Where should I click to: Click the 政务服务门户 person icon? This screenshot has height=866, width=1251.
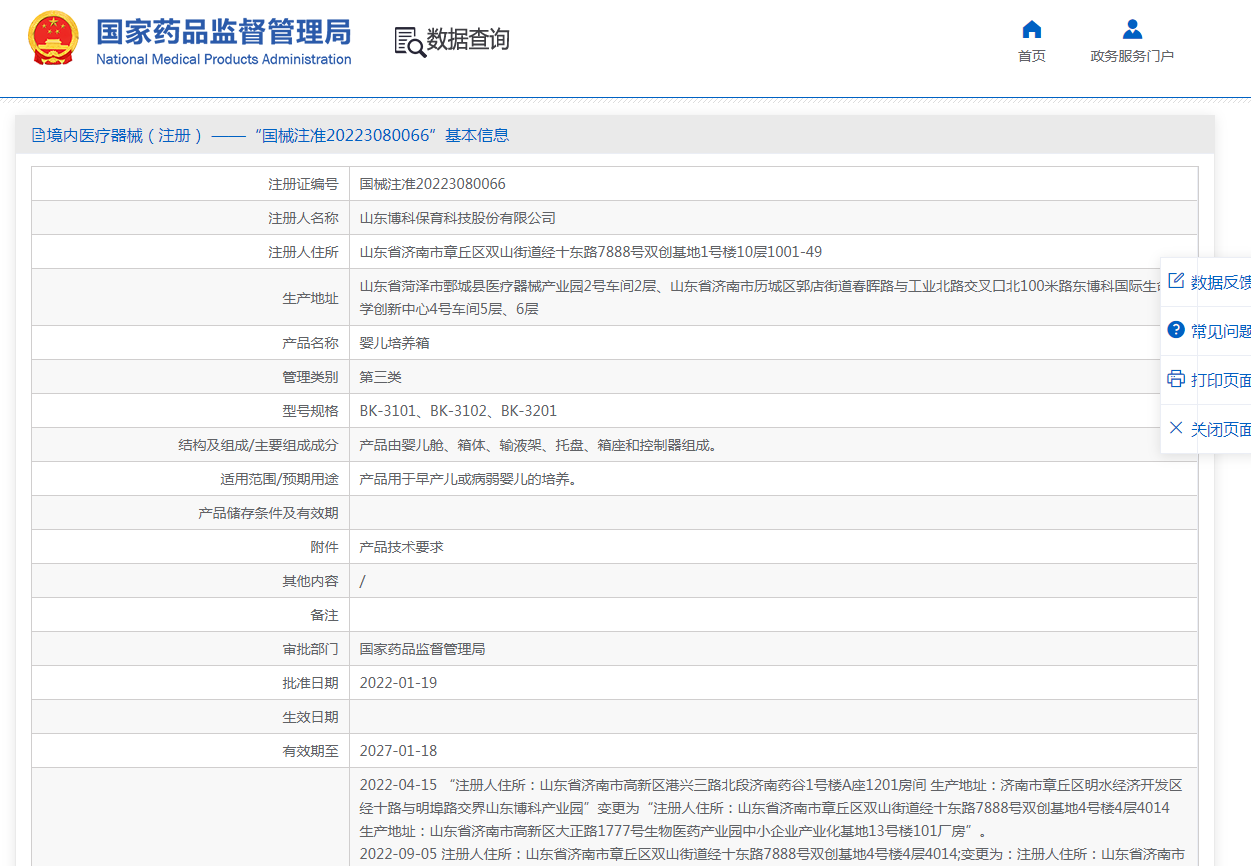1132,29
